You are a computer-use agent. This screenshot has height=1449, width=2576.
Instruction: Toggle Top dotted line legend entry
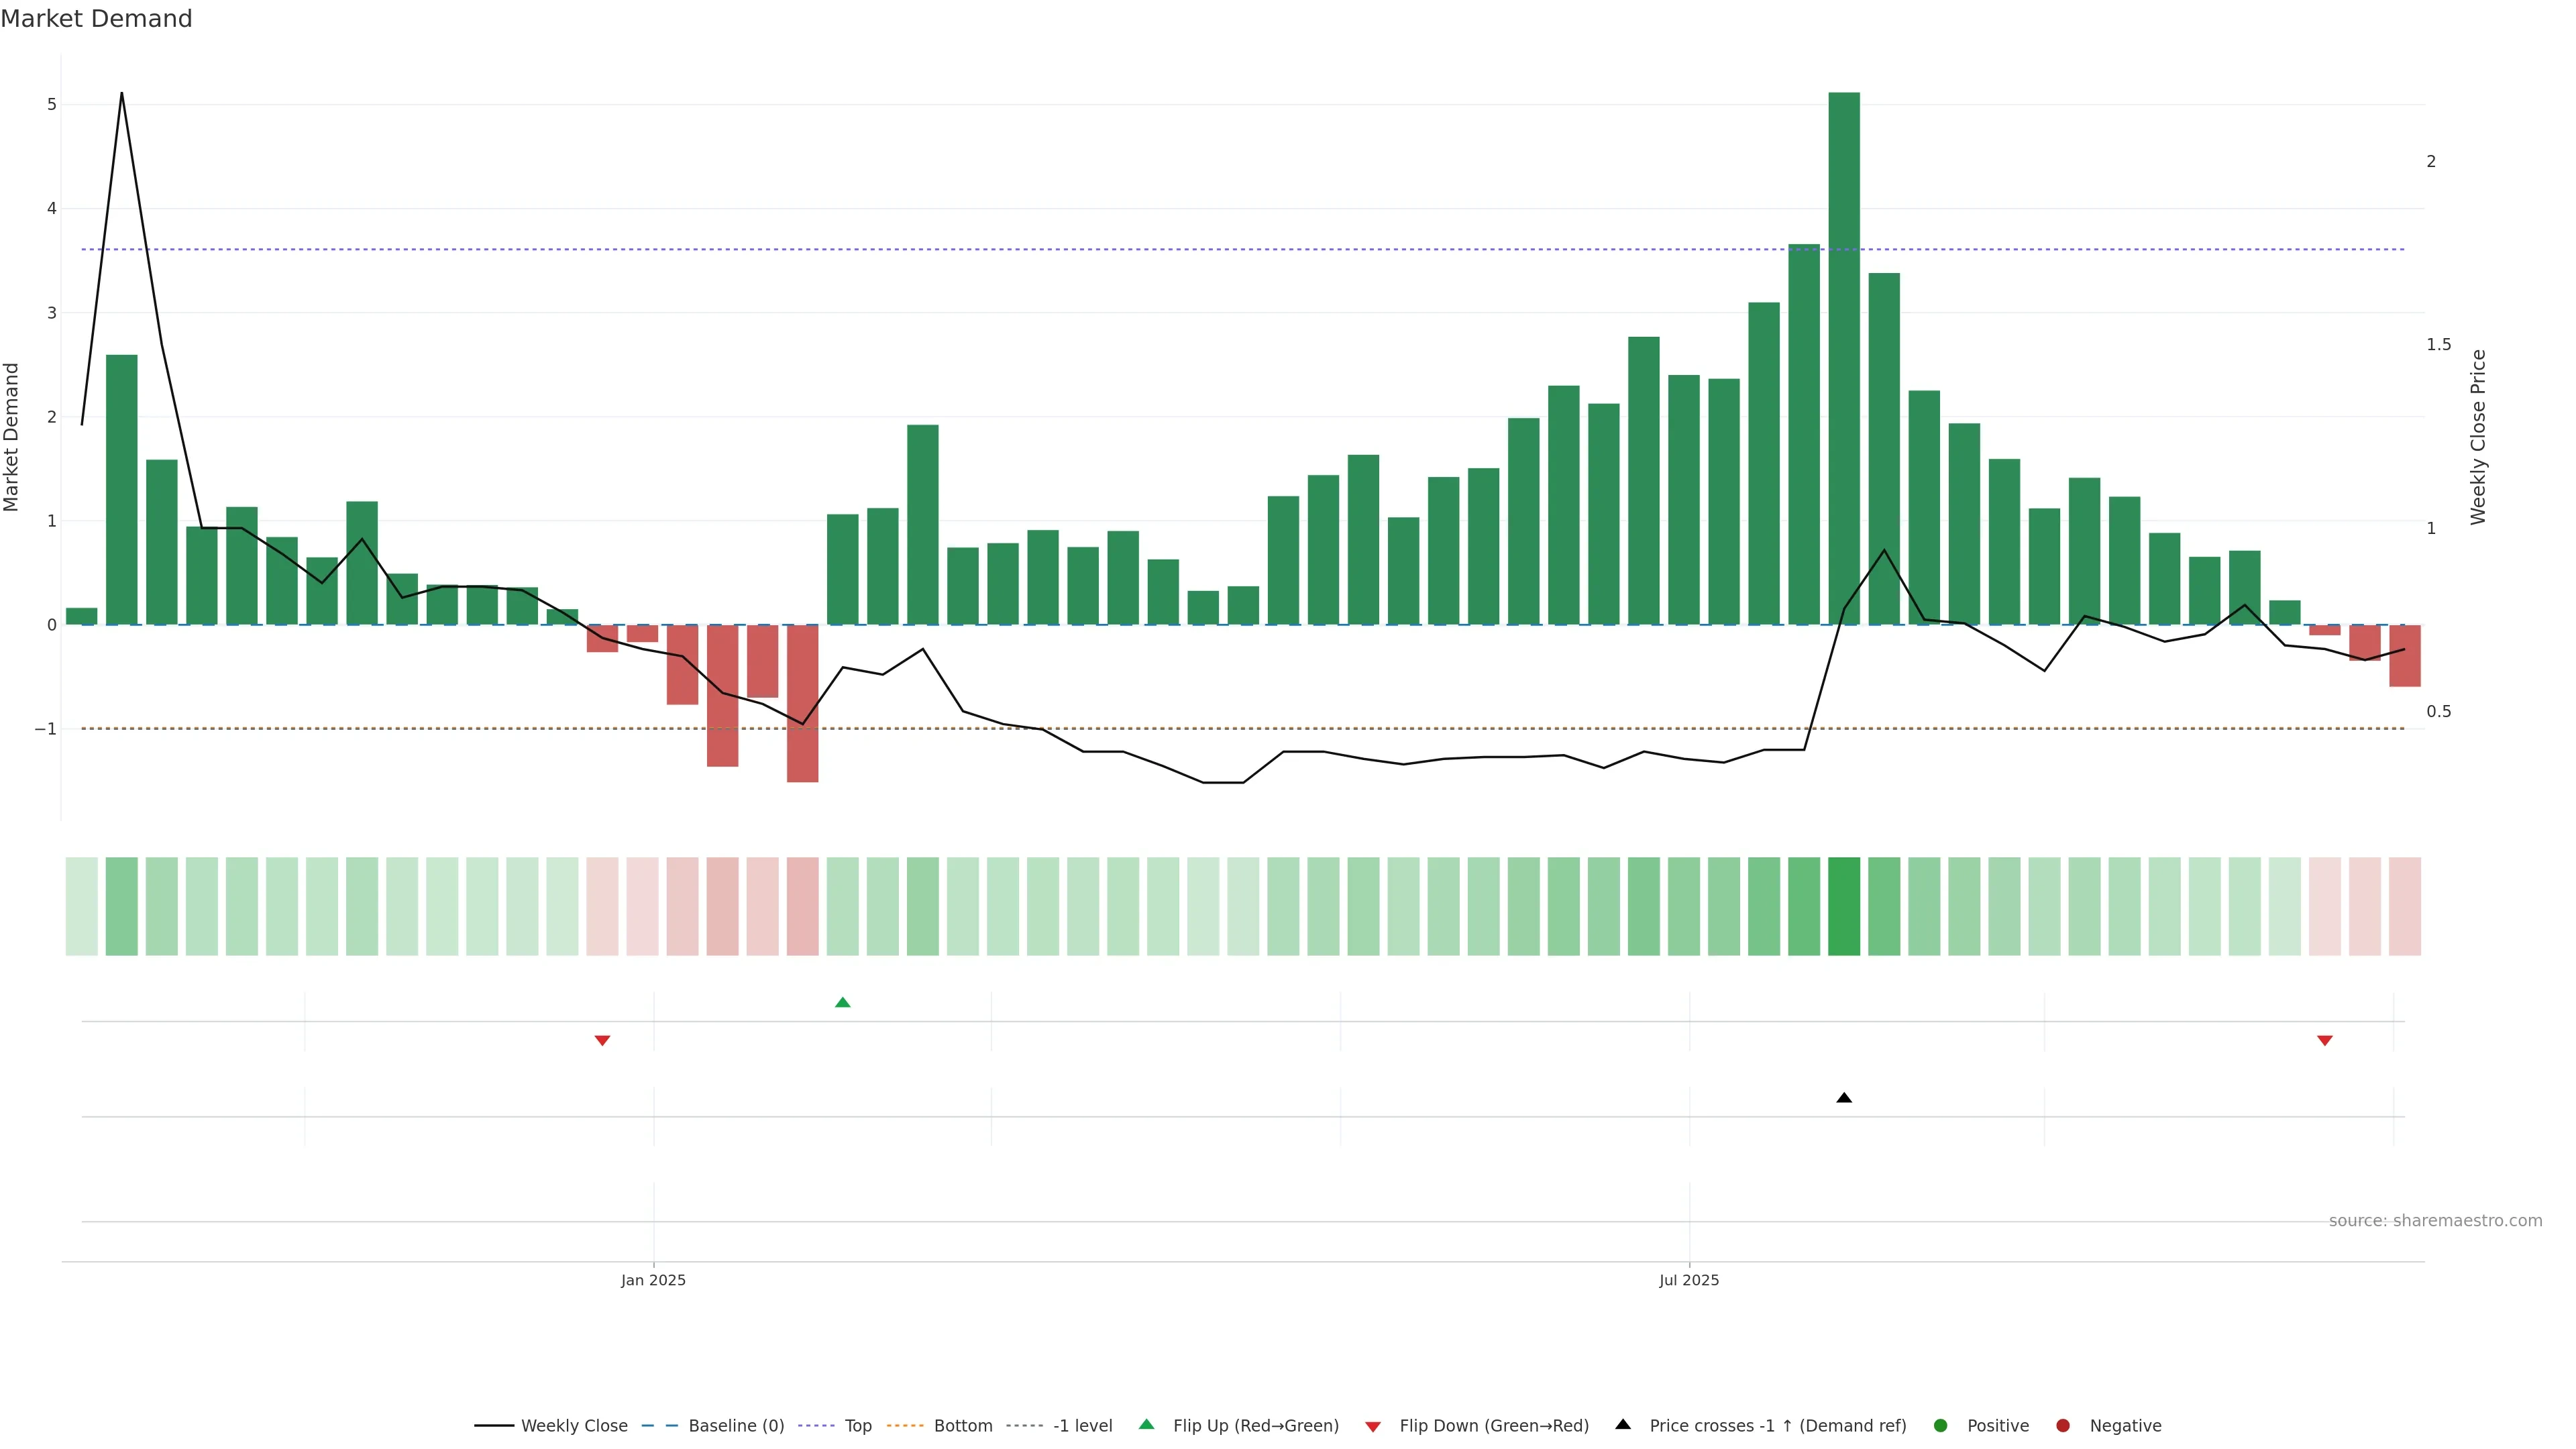857,1426
